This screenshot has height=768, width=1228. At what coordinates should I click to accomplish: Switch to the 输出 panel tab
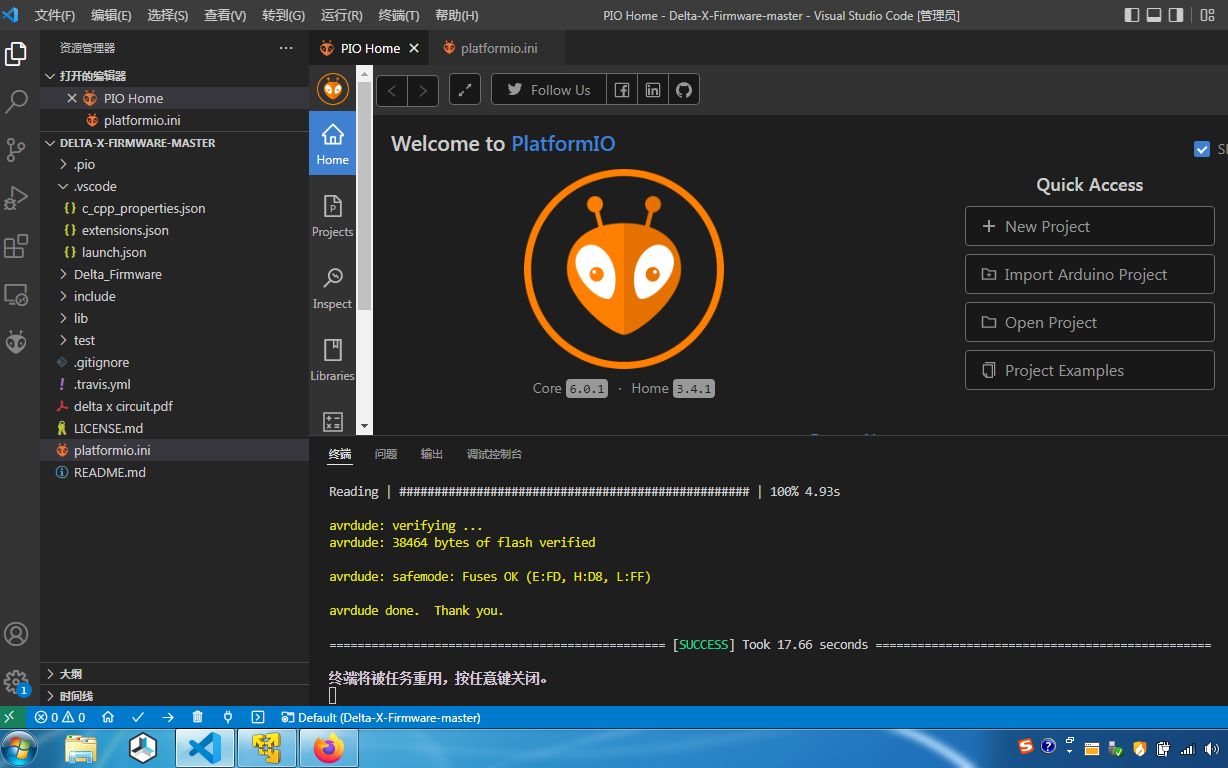point(432,454)
